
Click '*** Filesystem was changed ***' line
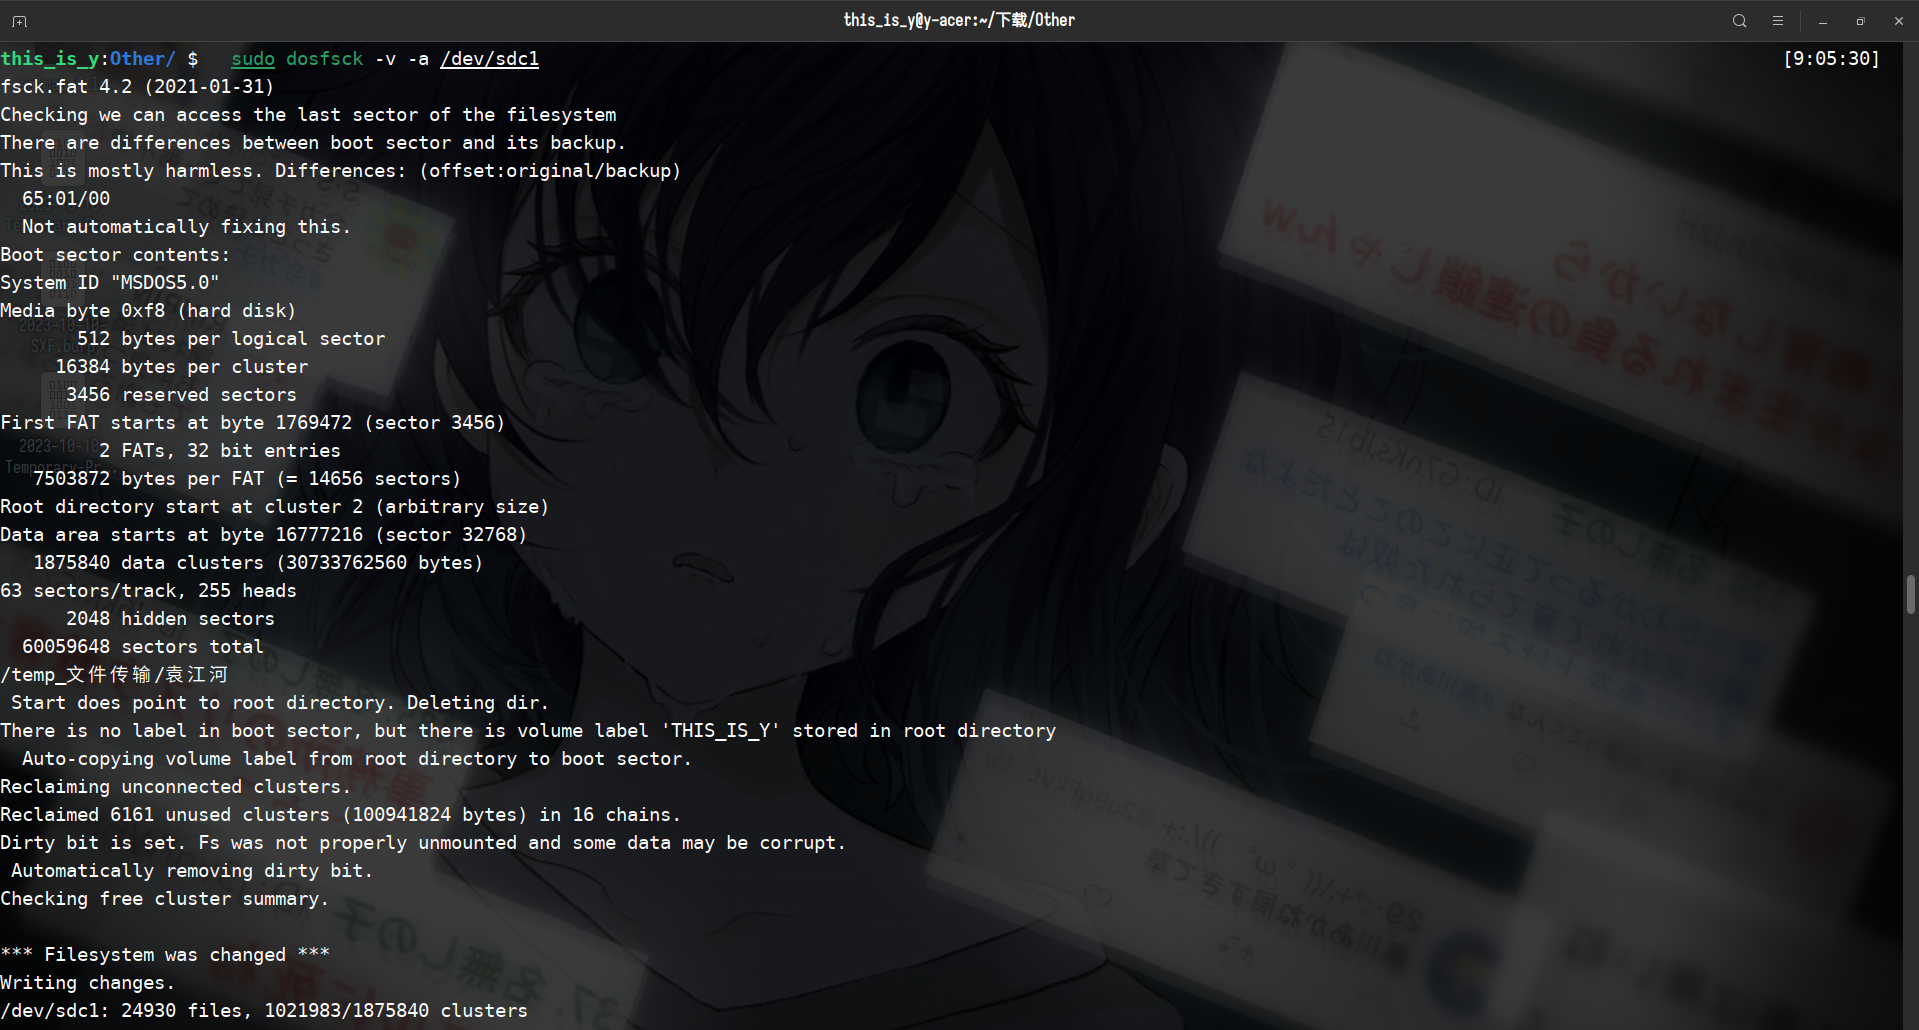[165, 955]
